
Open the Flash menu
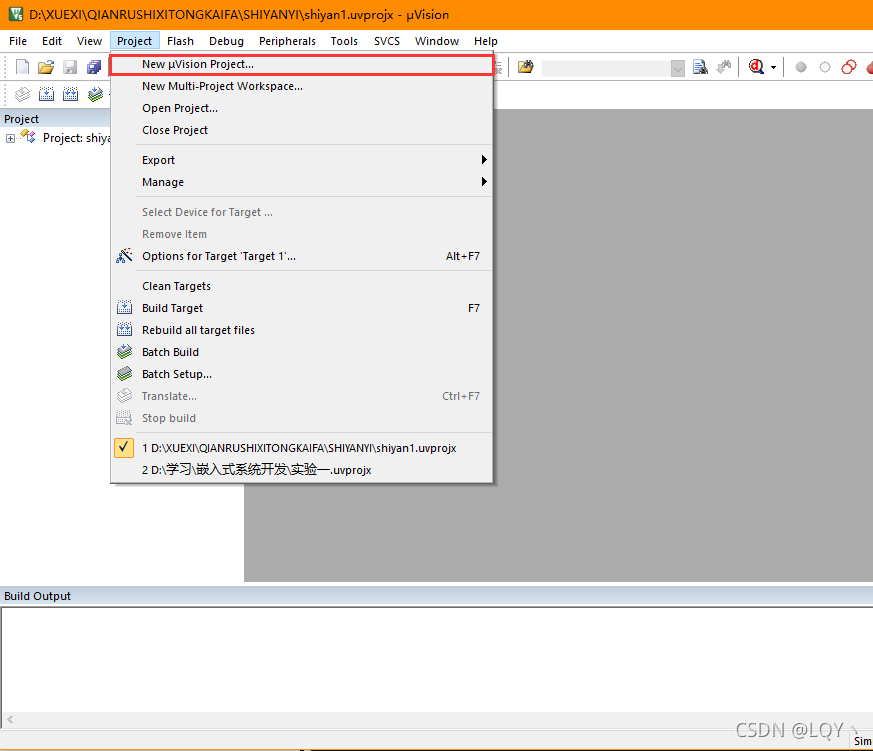click(180, 41)
